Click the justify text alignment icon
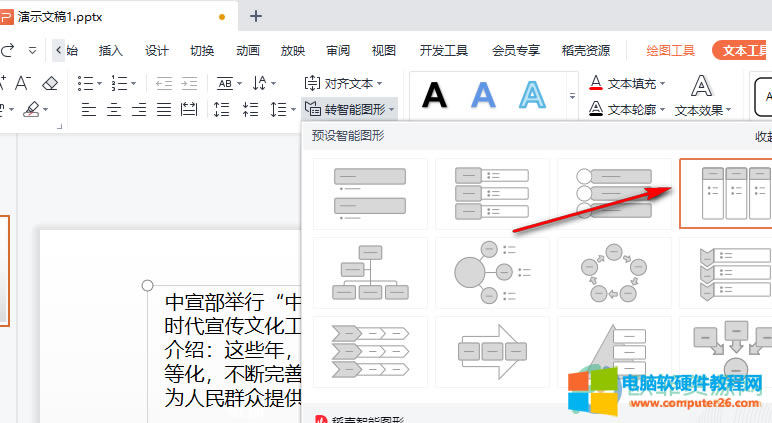 (x=163, y=109)
